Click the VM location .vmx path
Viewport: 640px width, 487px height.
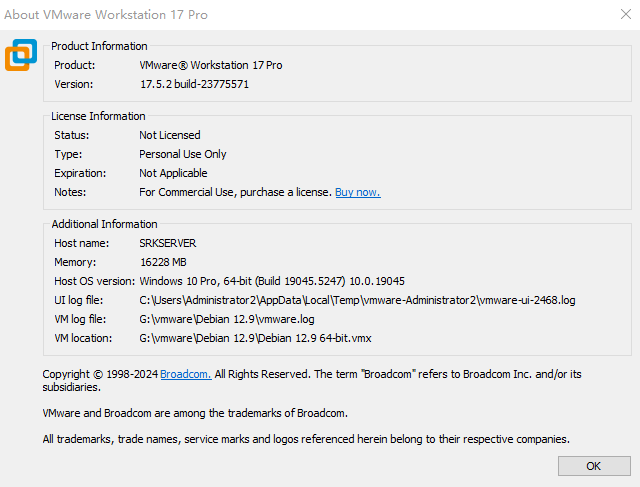[x=255, y=338]
